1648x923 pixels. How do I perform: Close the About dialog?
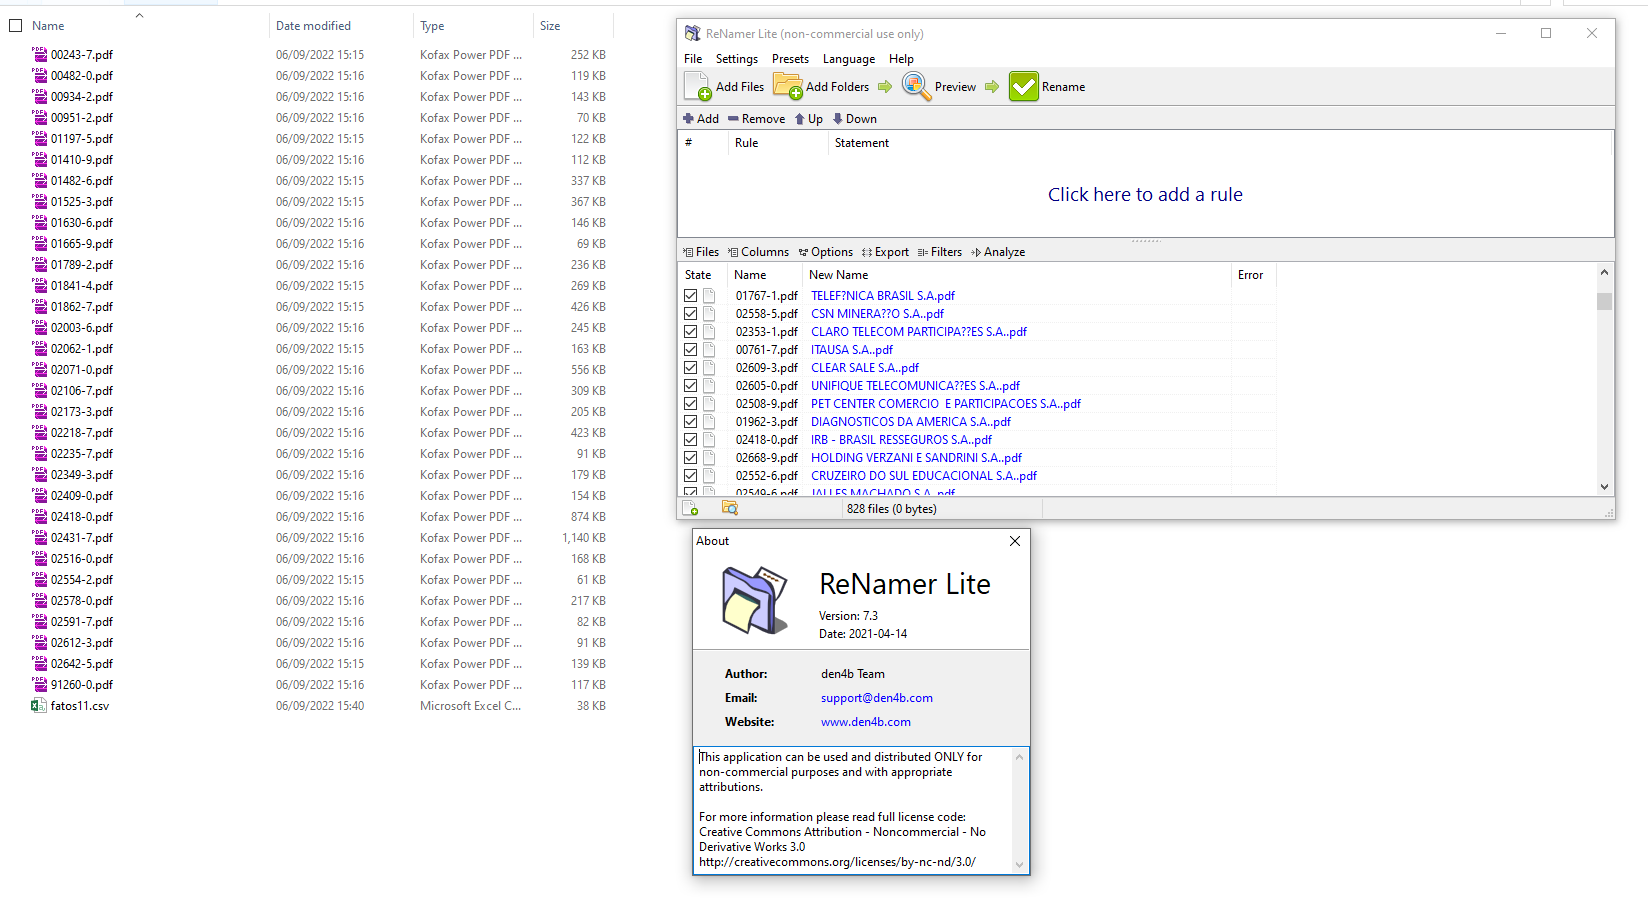click(x=1015, y=541)
